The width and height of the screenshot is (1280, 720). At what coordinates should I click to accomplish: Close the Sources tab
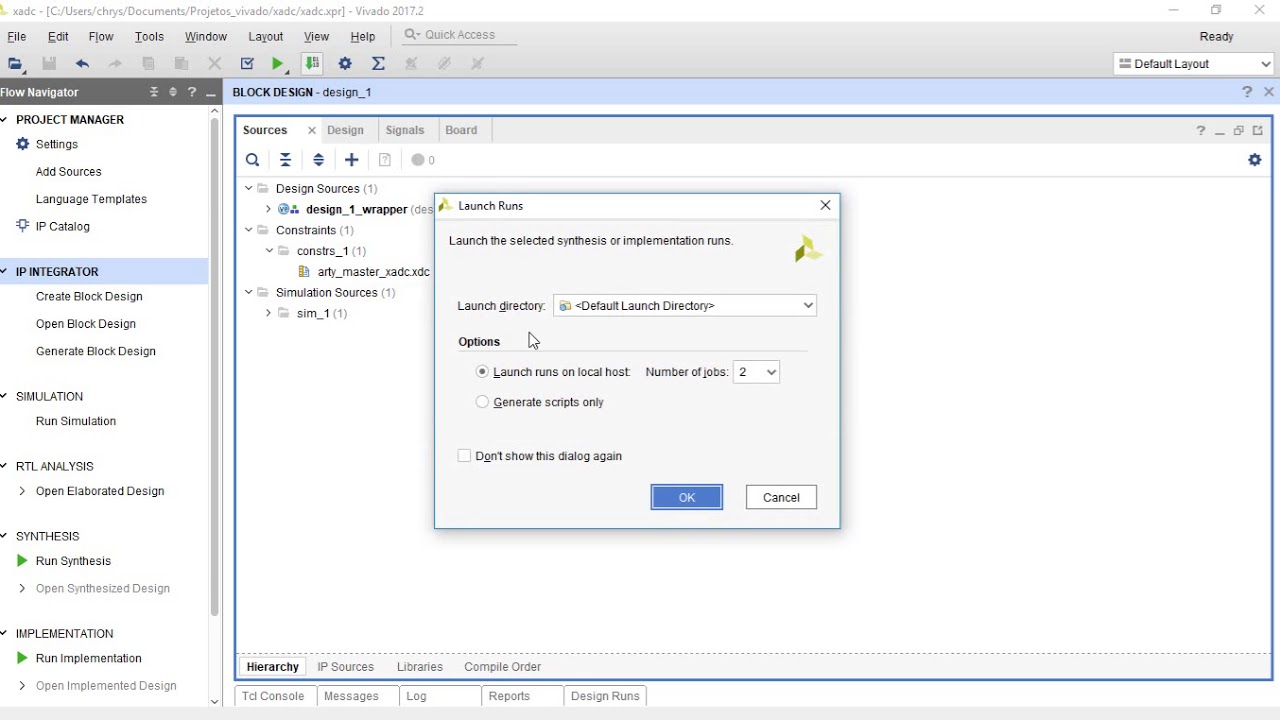(x=312, y=130)
